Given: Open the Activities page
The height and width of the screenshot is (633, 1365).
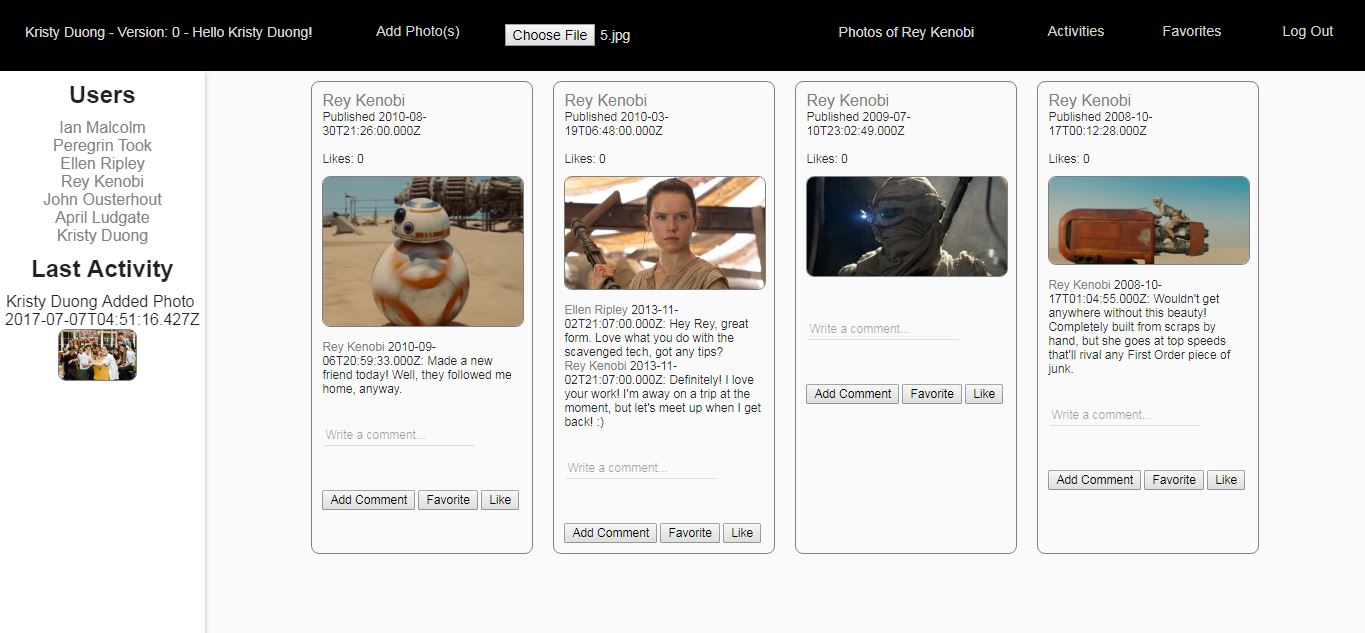Looking at the screenshot, I should (1075, 31).
